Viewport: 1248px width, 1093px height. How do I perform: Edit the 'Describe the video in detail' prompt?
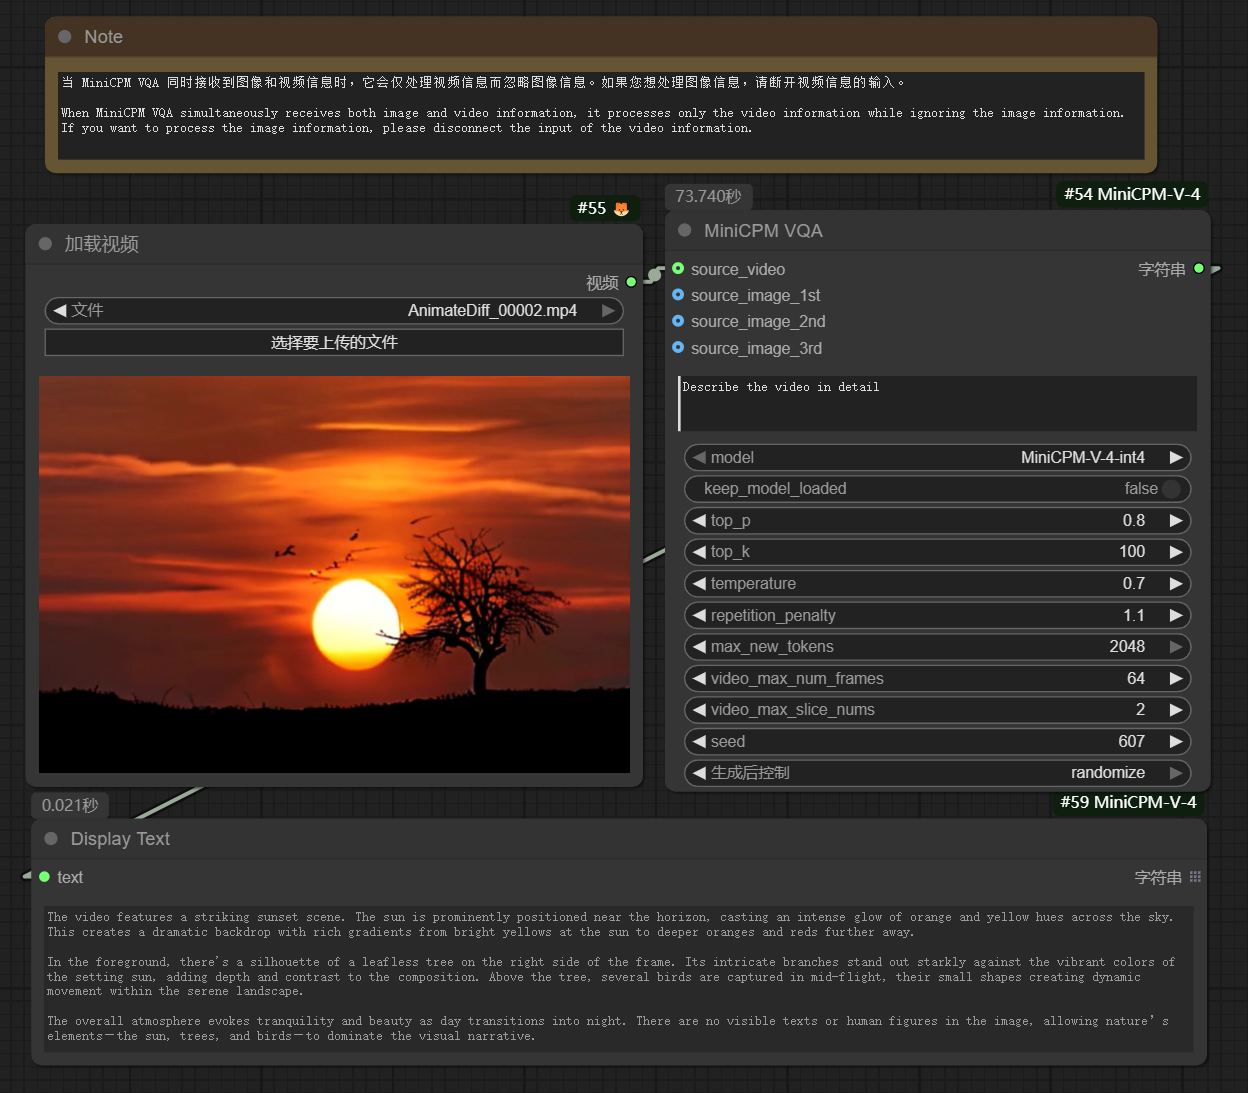click(937, 404)
